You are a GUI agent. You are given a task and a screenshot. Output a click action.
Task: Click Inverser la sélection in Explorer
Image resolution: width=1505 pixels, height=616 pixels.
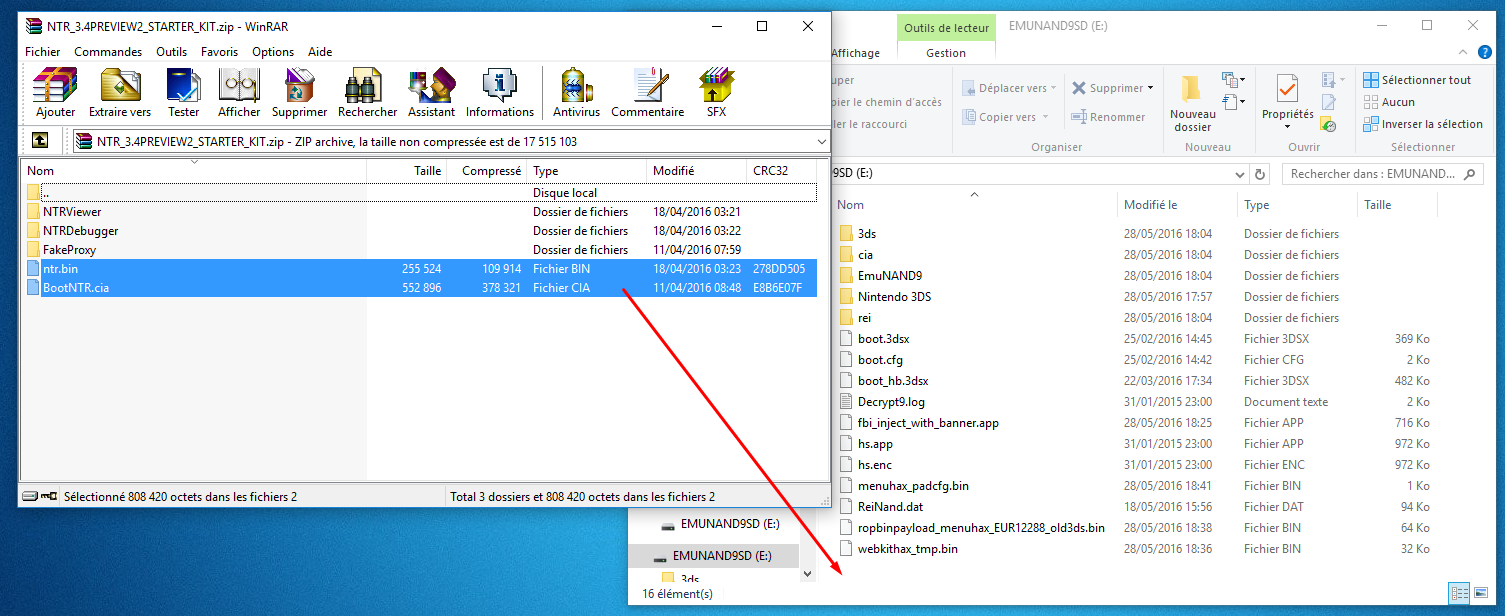tap(1423, 124)
